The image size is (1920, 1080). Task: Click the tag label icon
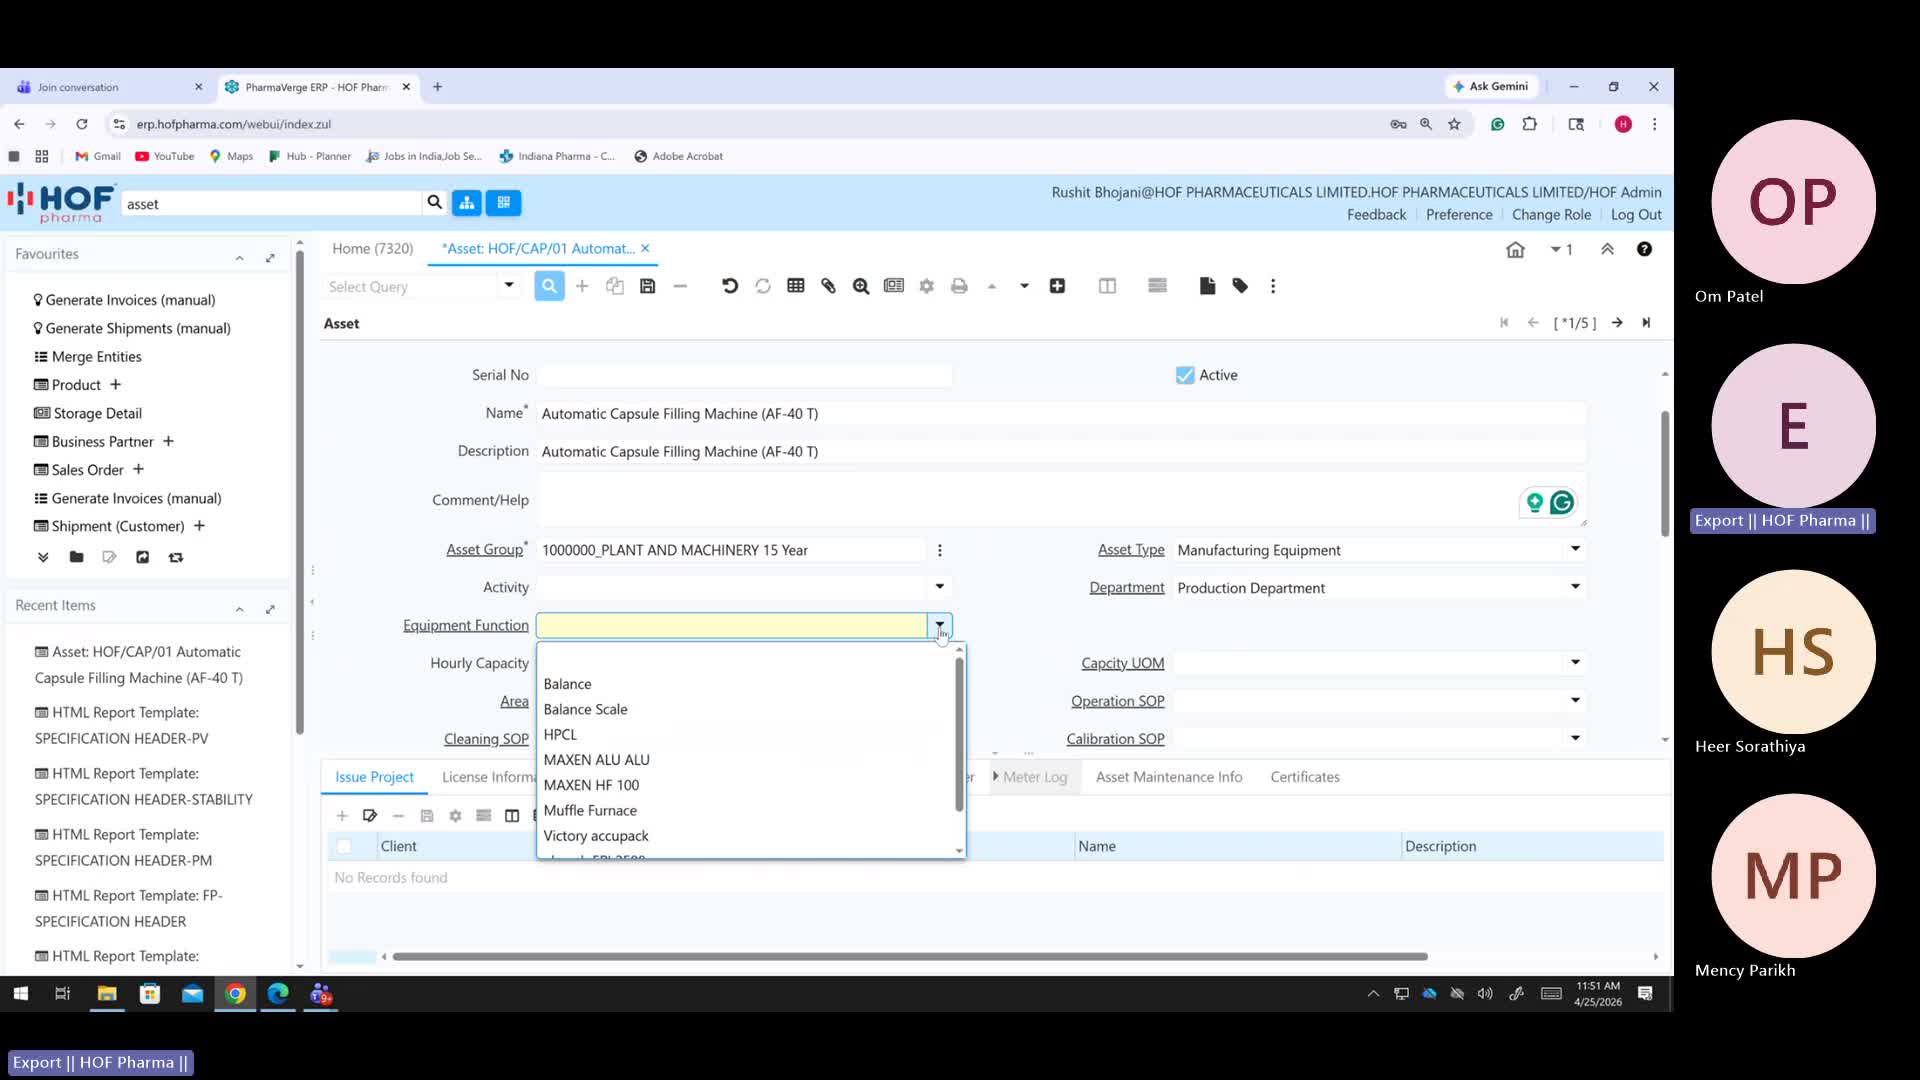pos(1240,286)
